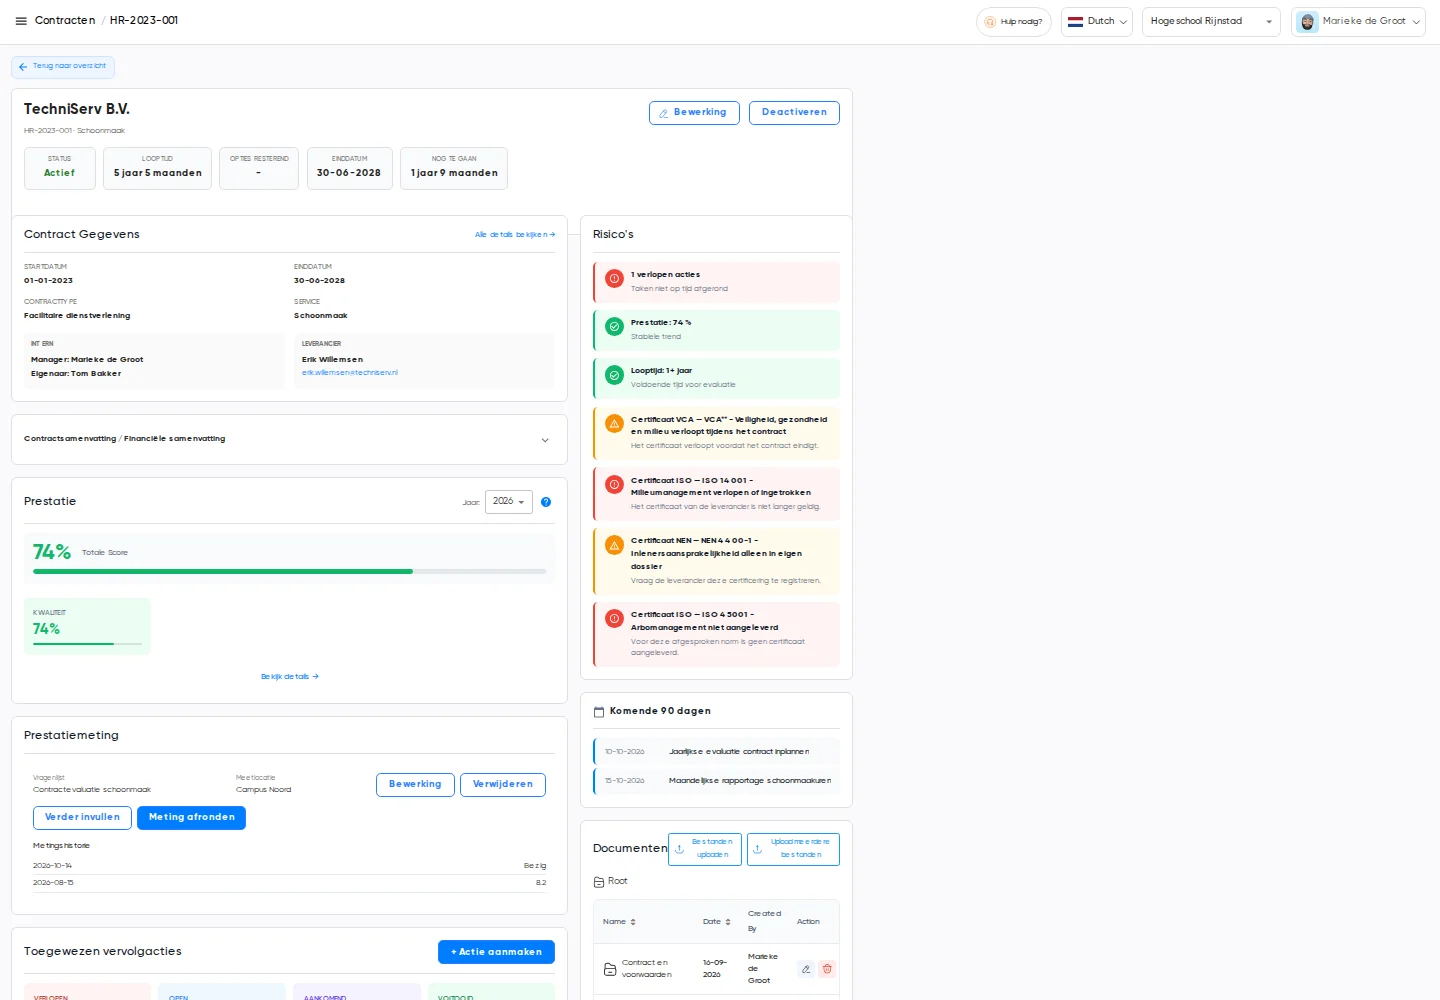Click Marieke de Groot's avatar picture
The width and height of the screenshot is (1440, 1000).
tap(1307, 22)
